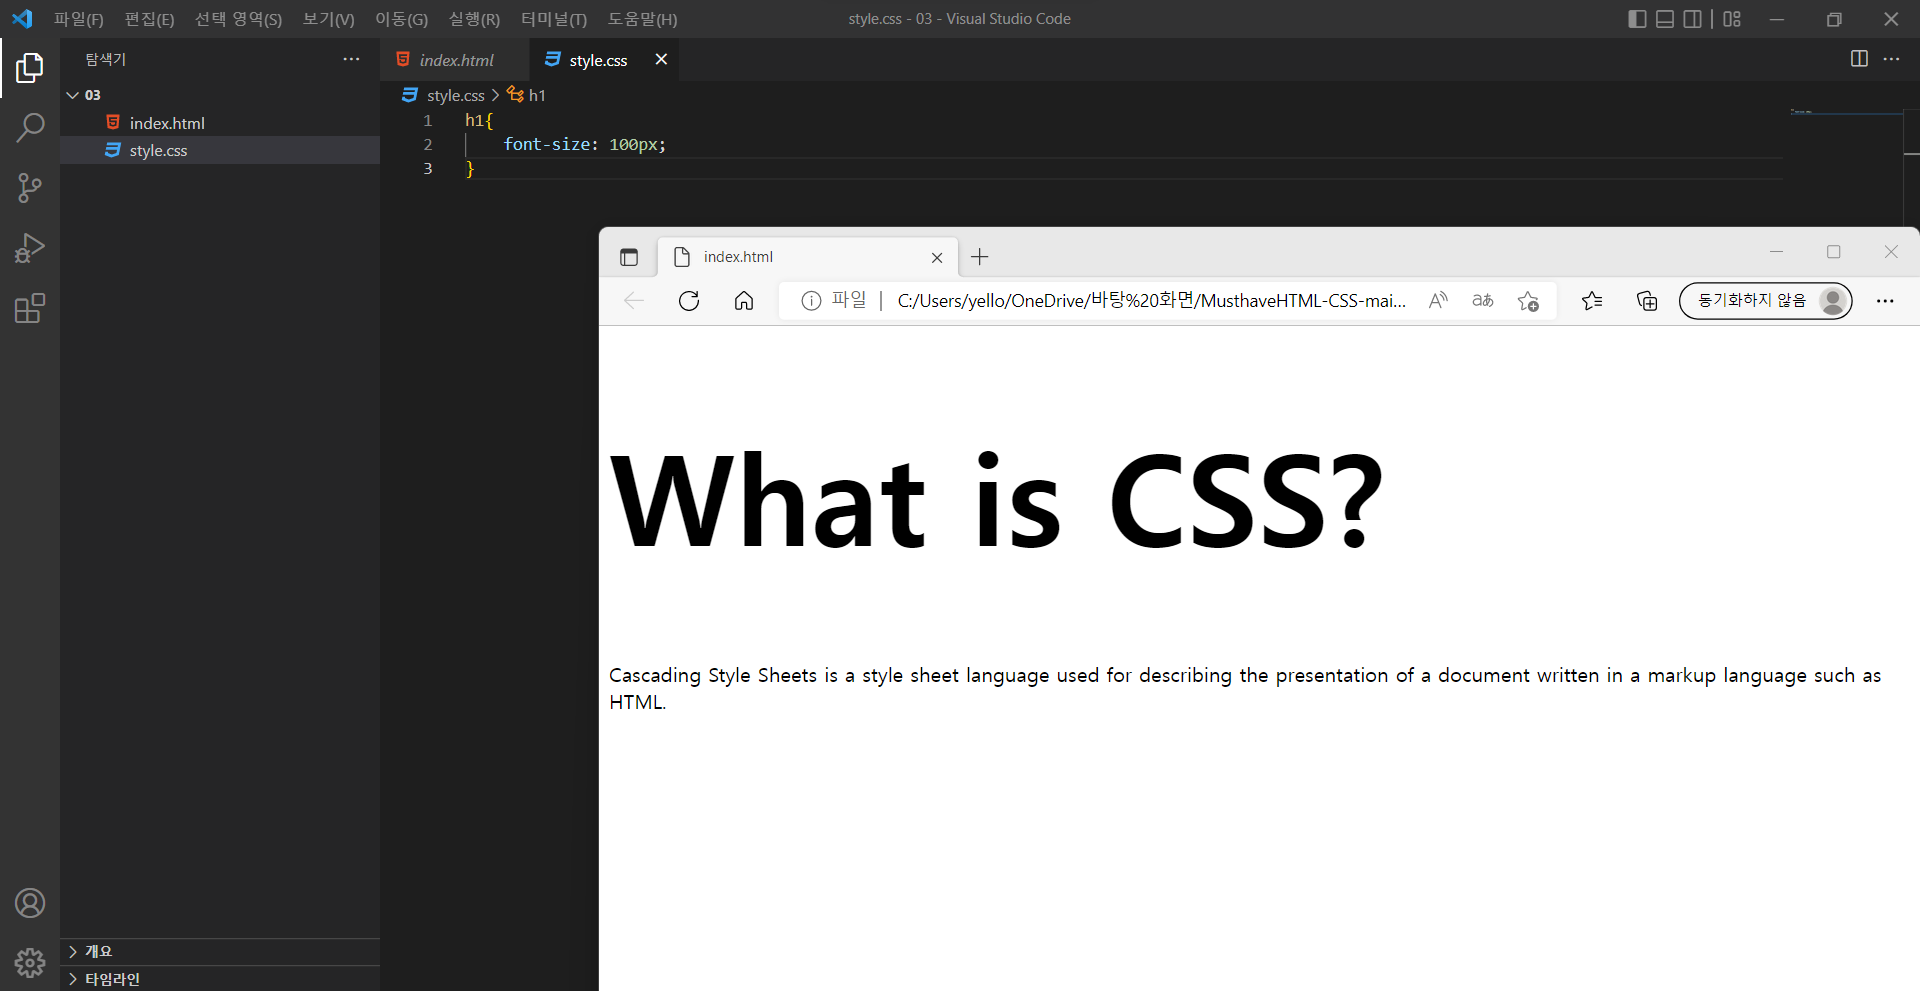1920x991 pixels.
Task: Open the Explorer view in activity bar
Action: (x=30, y=68)
